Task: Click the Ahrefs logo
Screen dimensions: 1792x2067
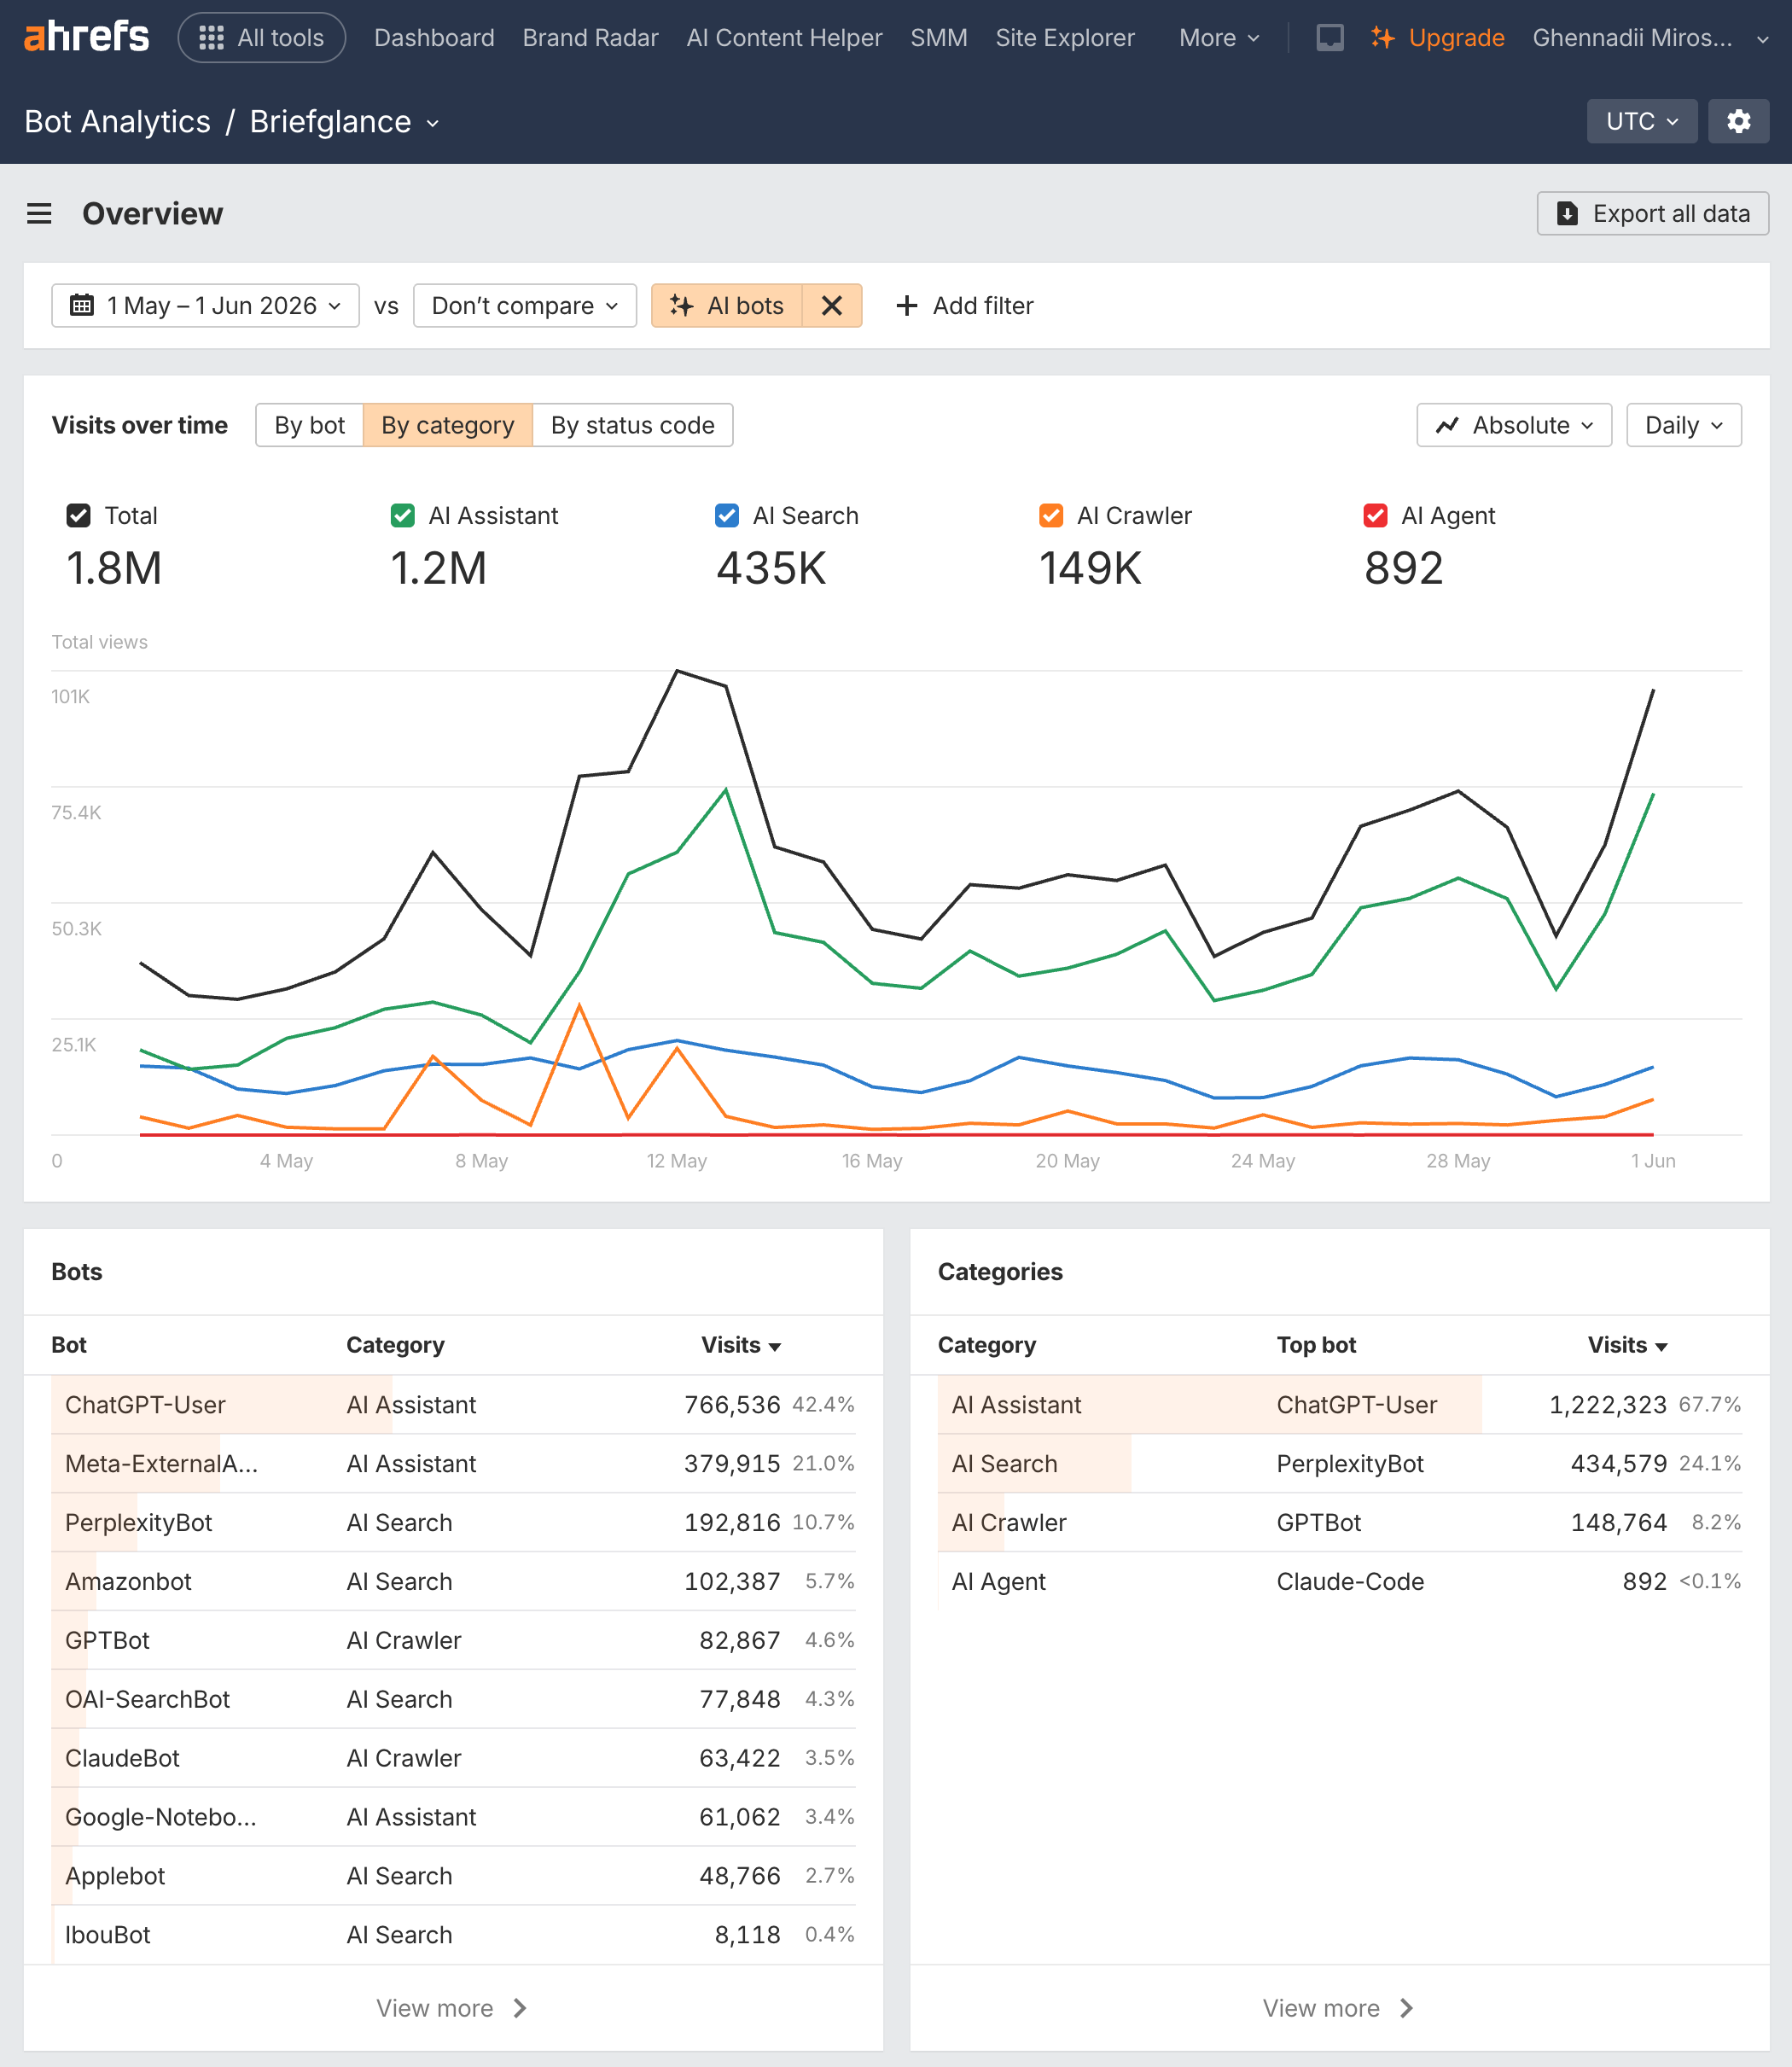Action: (x=86, y=37)
